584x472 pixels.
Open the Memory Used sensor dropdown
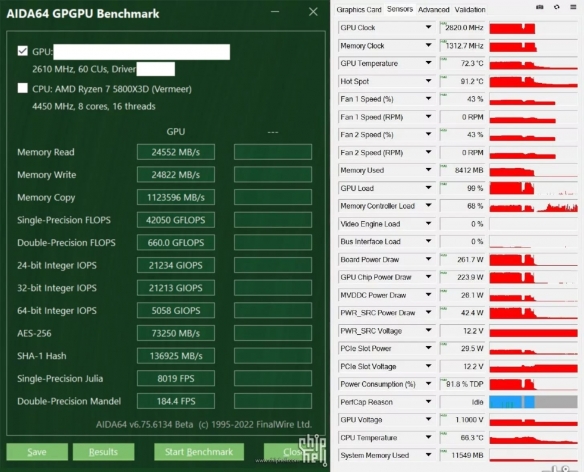click(x=428, y=170)
